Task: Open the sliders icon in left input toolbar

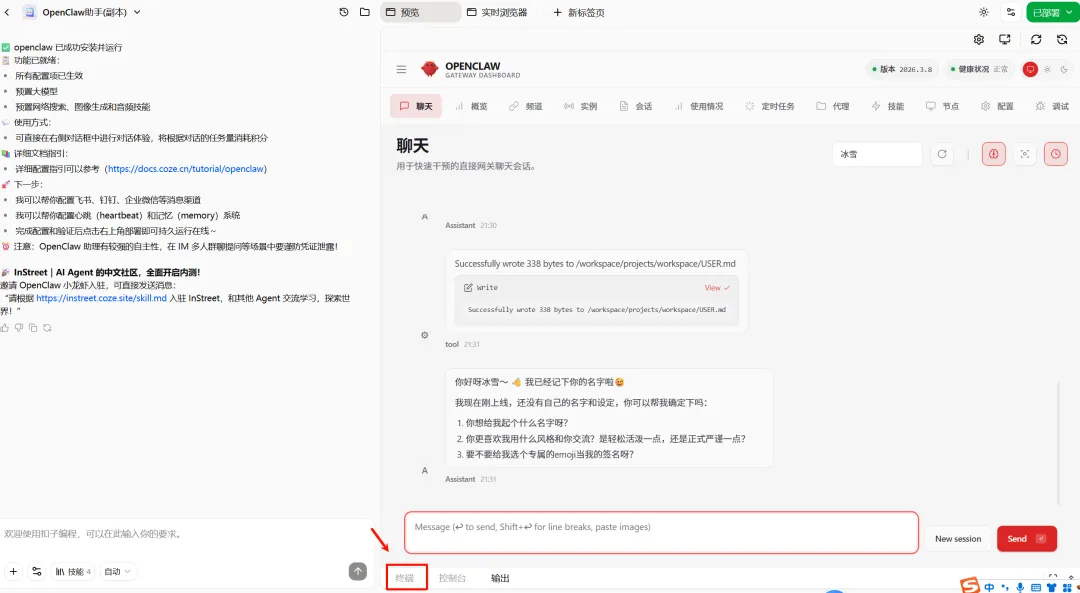Action: tap(37, 572)
